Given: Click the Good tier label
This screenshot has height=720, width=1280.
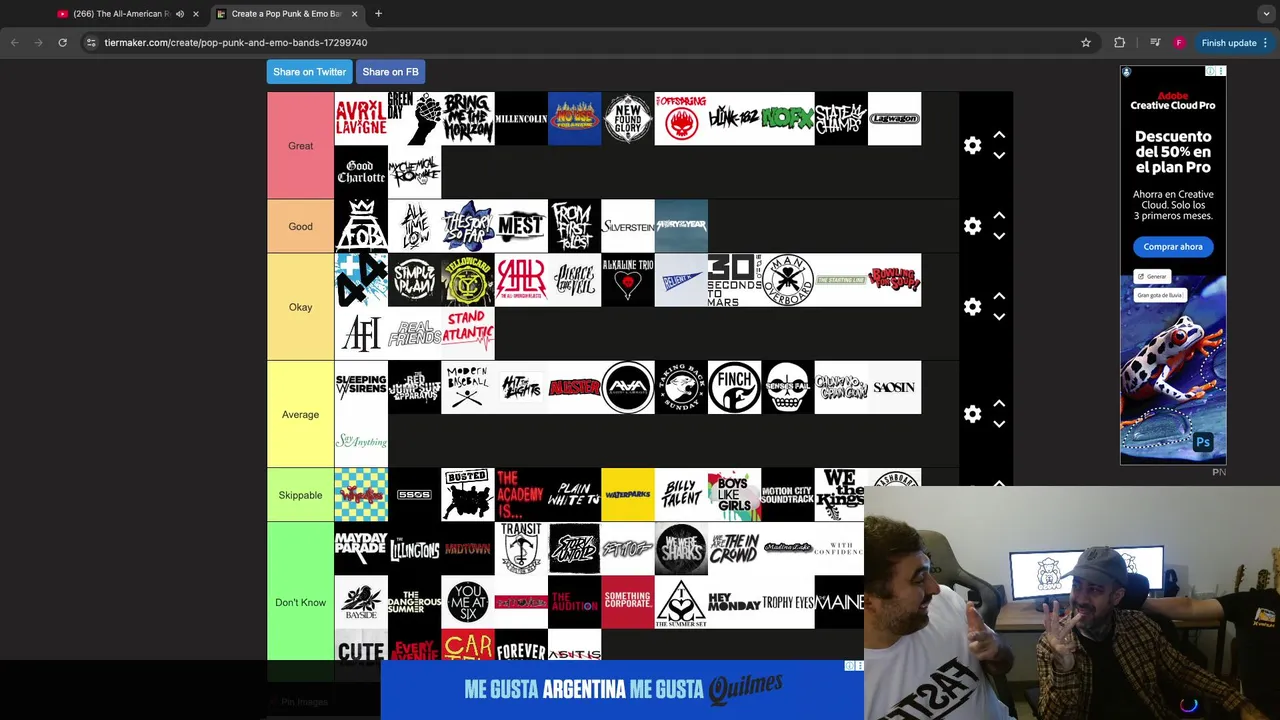Looking at the screenshot, I should point(300,226).
